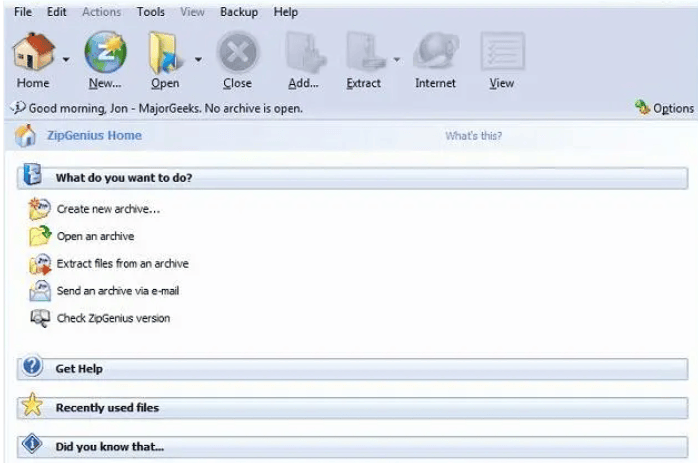
Task: Click the Internet toolbar icon
Action: click(435, 52)
